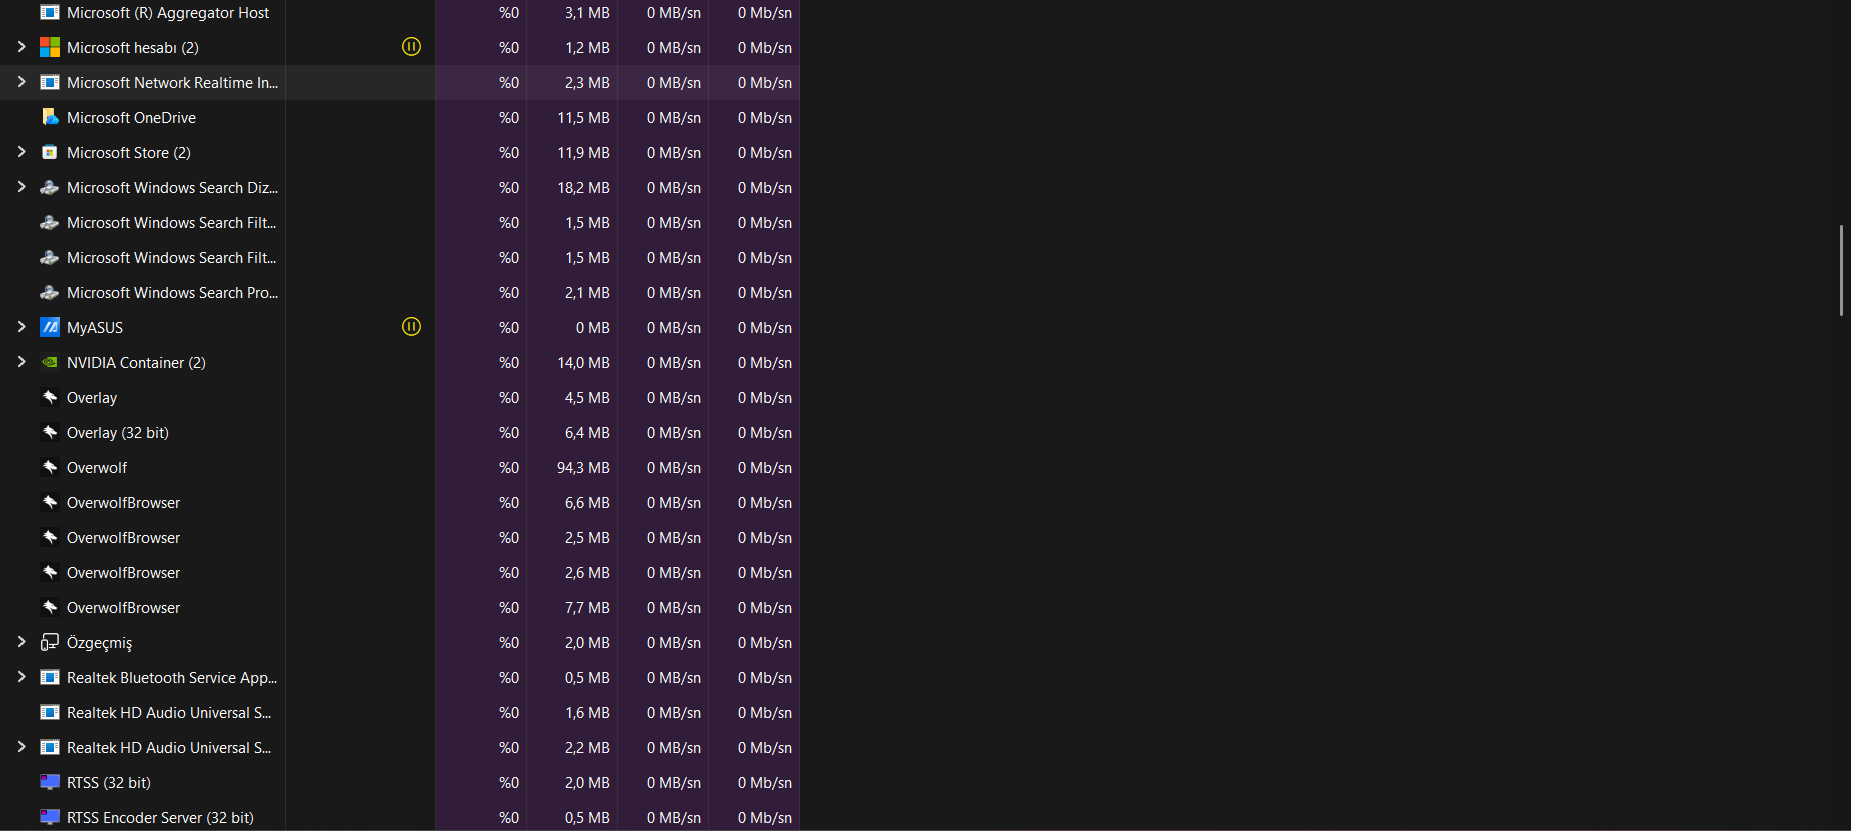
Task: Click the suspended status icon for Microsoft hesabı
Action: click(x=411, y=47)
